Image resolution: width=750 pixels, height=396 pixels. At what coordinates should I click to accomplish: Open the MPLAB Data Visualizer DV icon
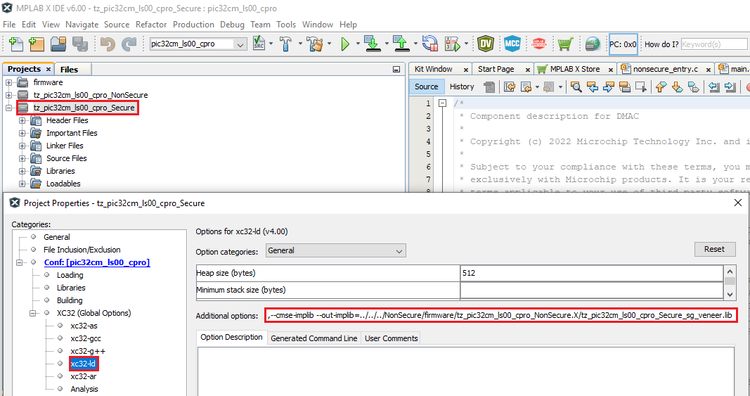[486, 44]
